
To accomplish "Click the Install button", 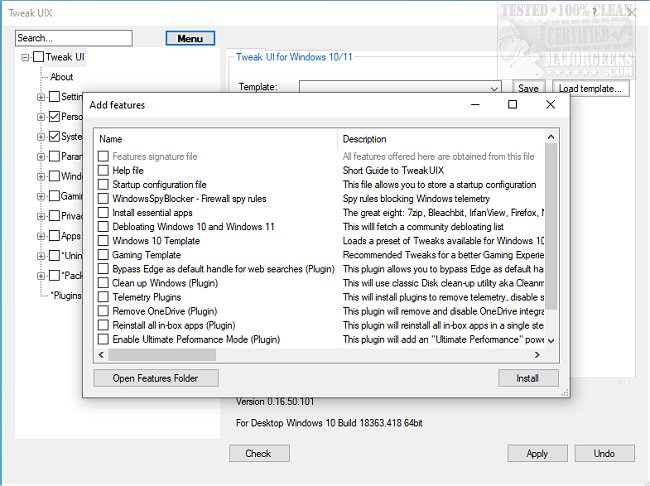I will 528,378.
